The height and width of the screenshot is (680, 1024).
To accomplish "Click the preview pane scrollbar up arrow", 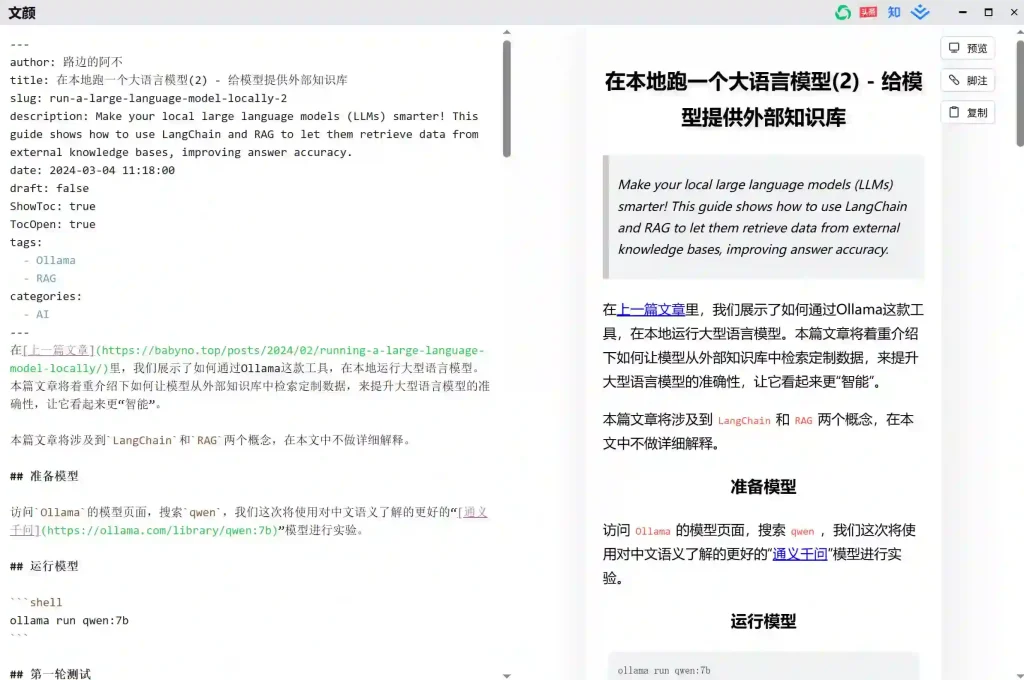I will point(1020,31).
